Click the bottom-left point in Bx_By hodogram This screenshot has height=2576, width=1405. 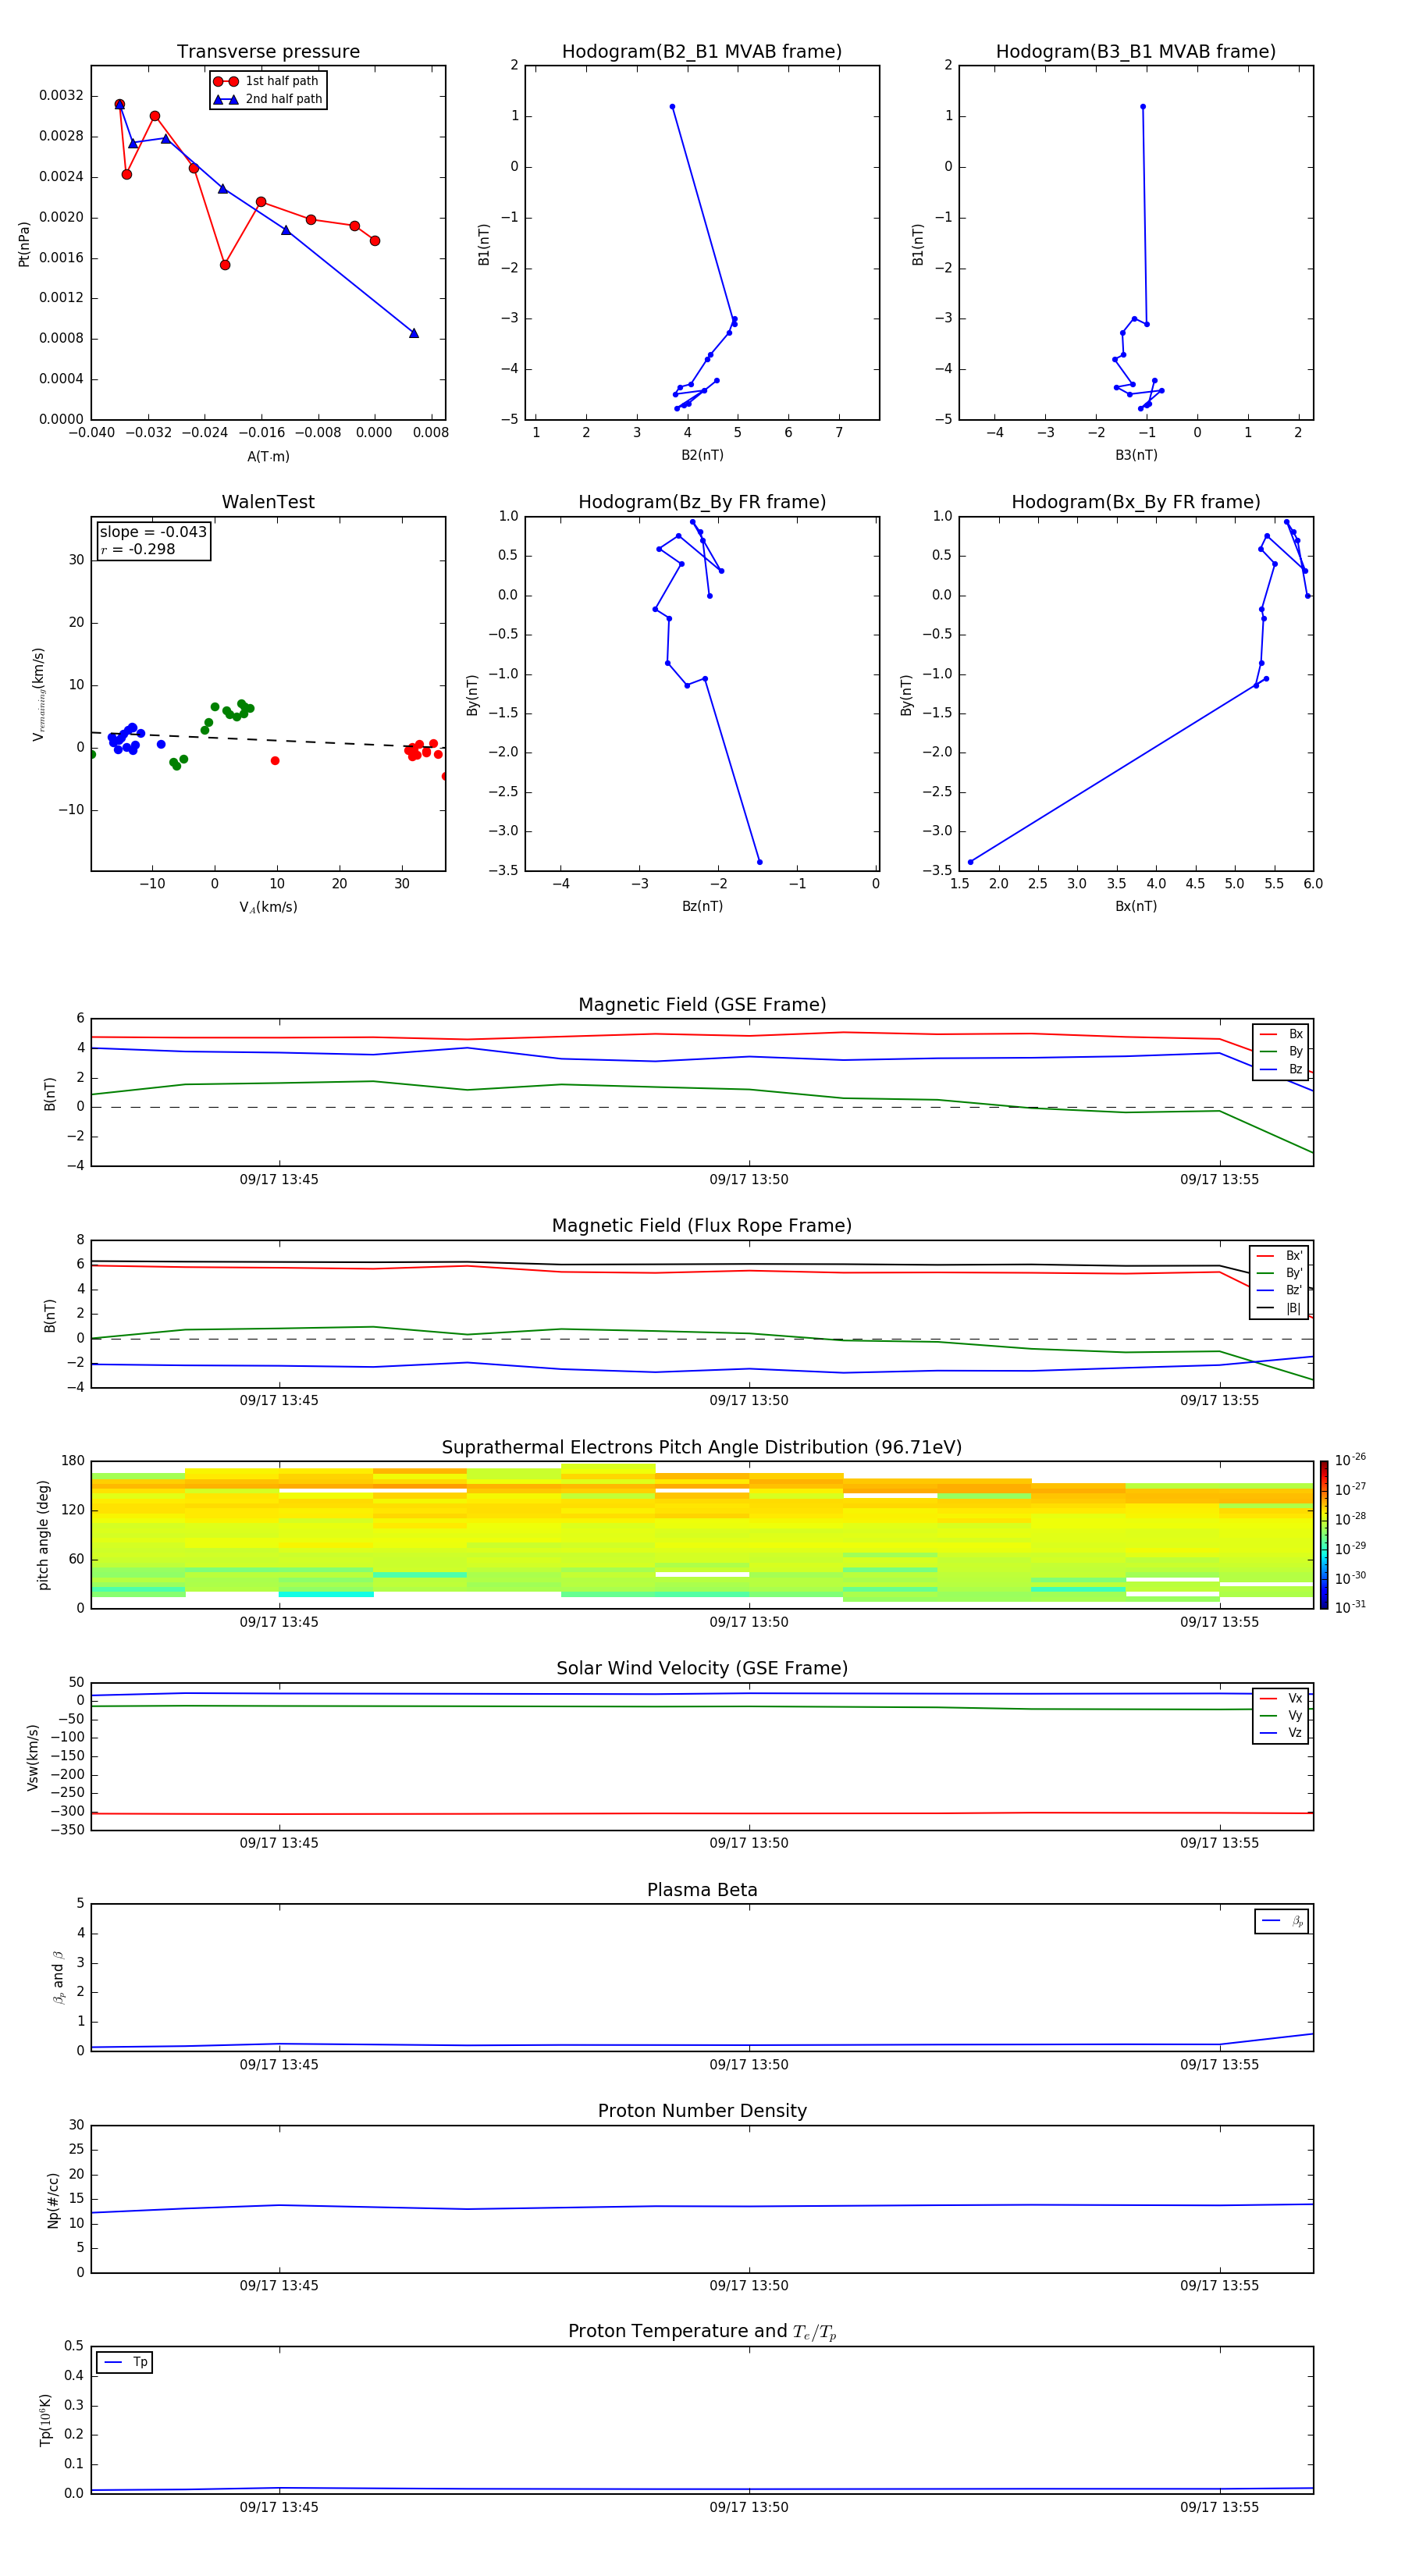point(970,862)
